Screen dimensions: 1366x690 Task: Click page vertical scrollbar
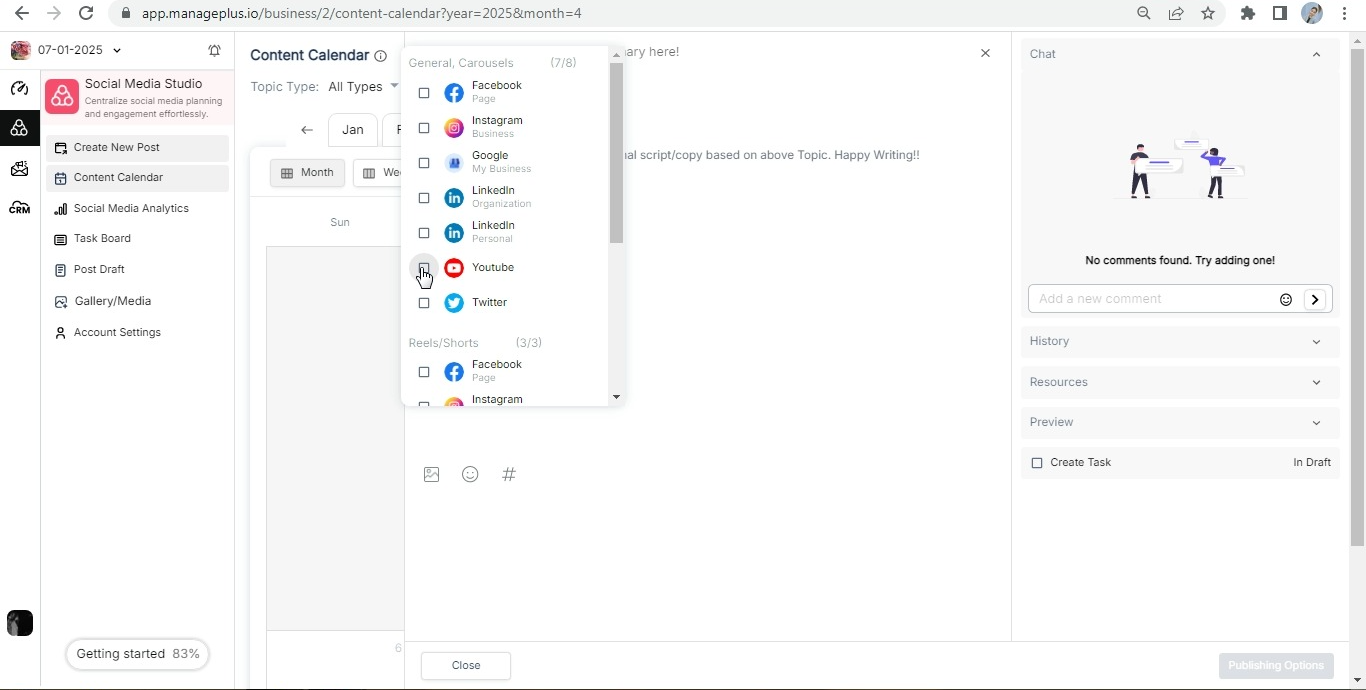(1357, 297)
